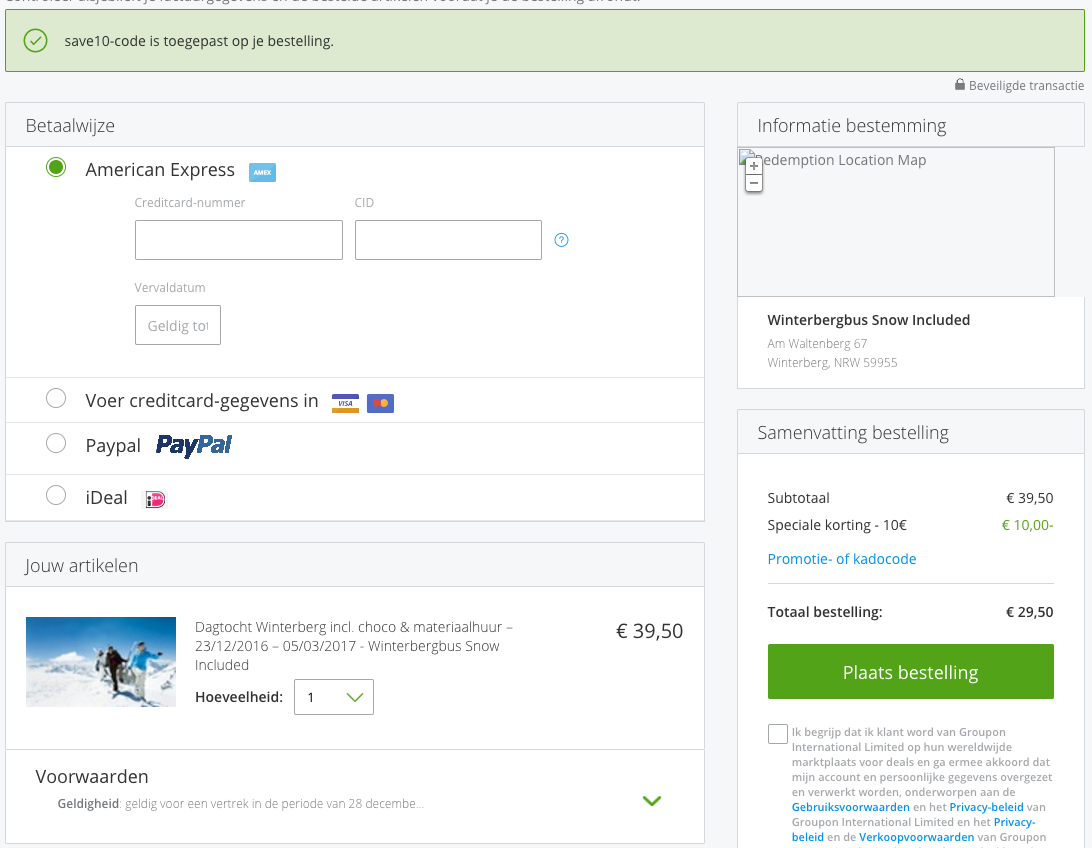The height and width of the screenshot is (848, 1092).
Task: Click the Vervaldatum Geldig tot field
Action: click(178, 325)
